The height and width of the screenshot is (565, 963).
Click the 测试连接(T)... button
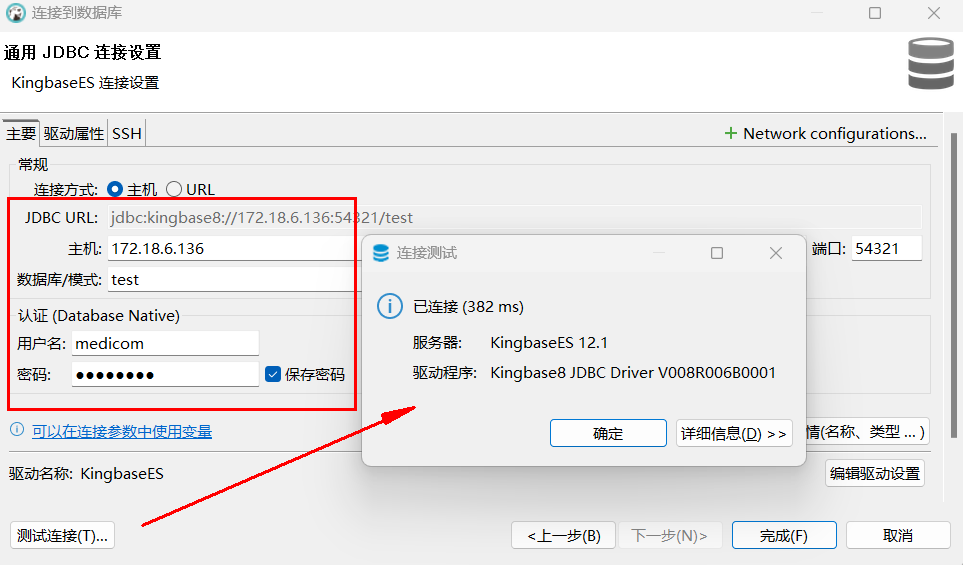[62, 536]
